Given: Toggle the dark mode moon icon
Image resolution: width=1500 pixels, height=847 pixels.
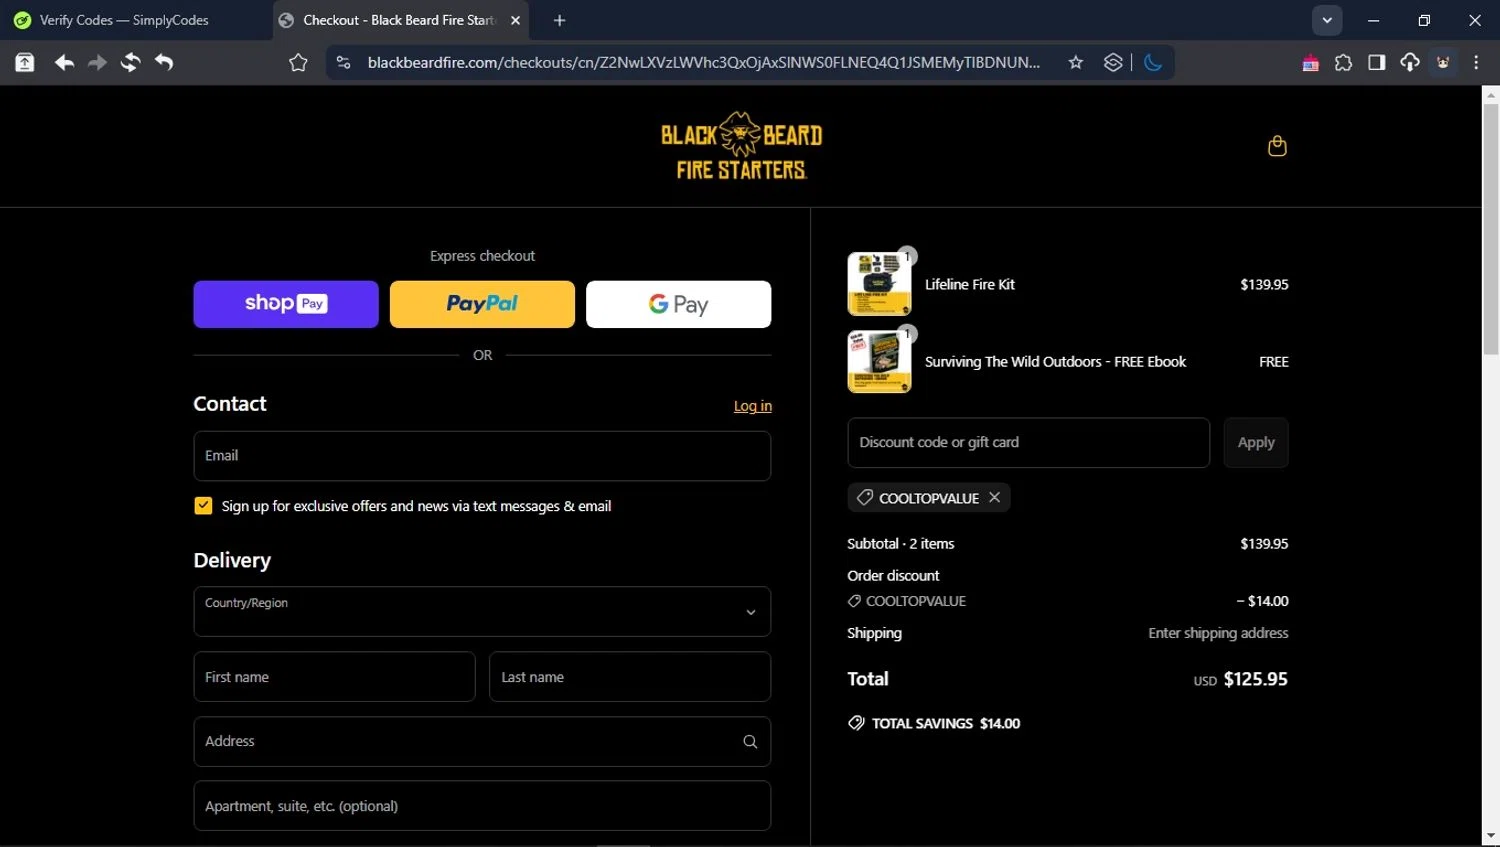Looking at the screenshot, I should (x=1153, y=62).
